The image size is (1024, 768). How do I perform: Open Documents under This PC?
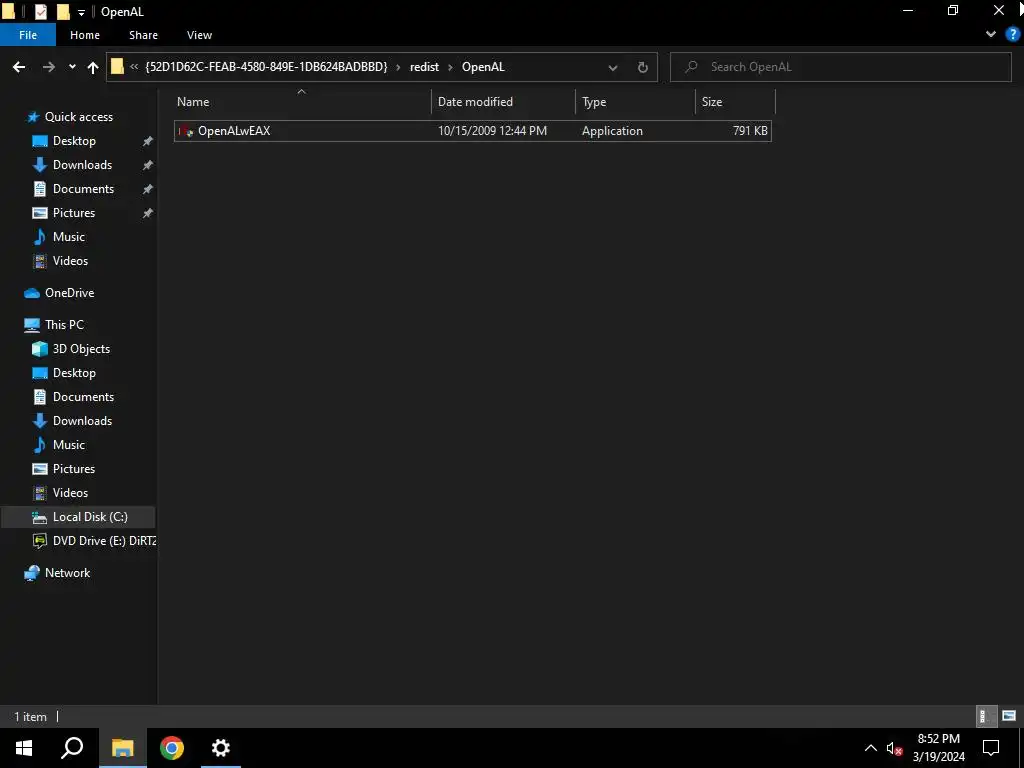click(x=83, y=397)
